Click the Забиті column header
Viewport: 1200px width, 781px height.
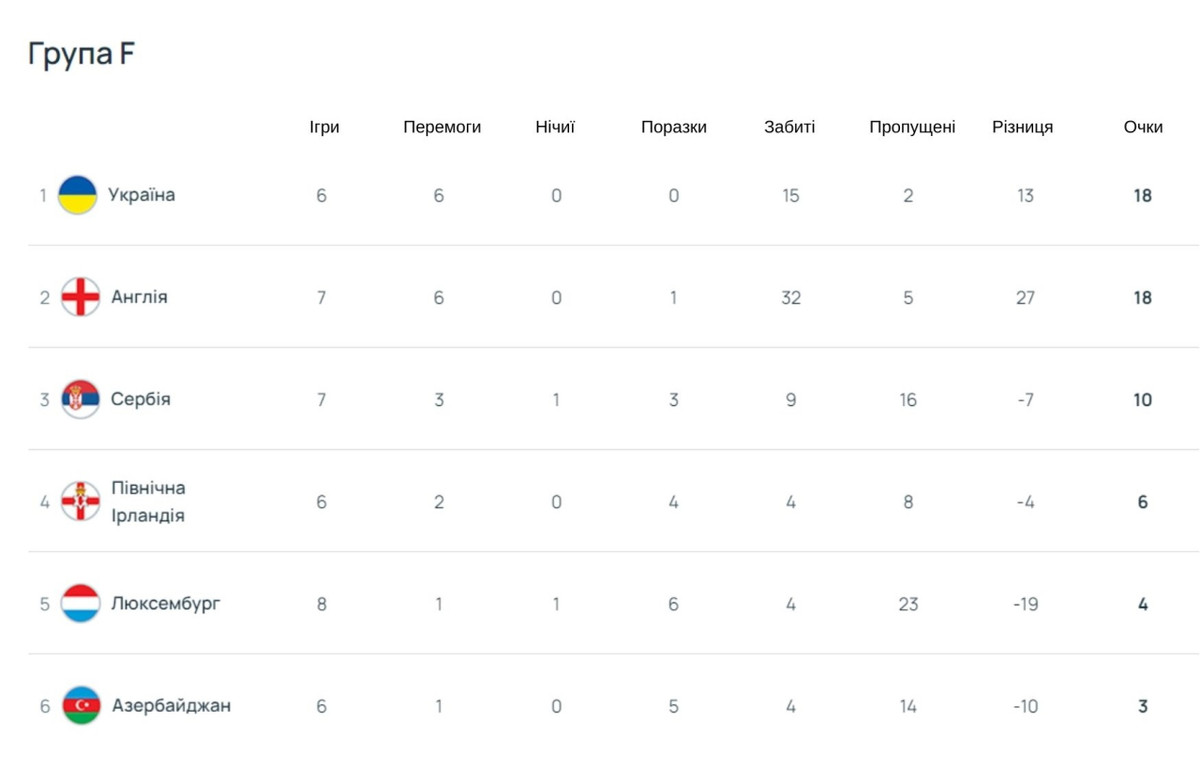(790, 127)
